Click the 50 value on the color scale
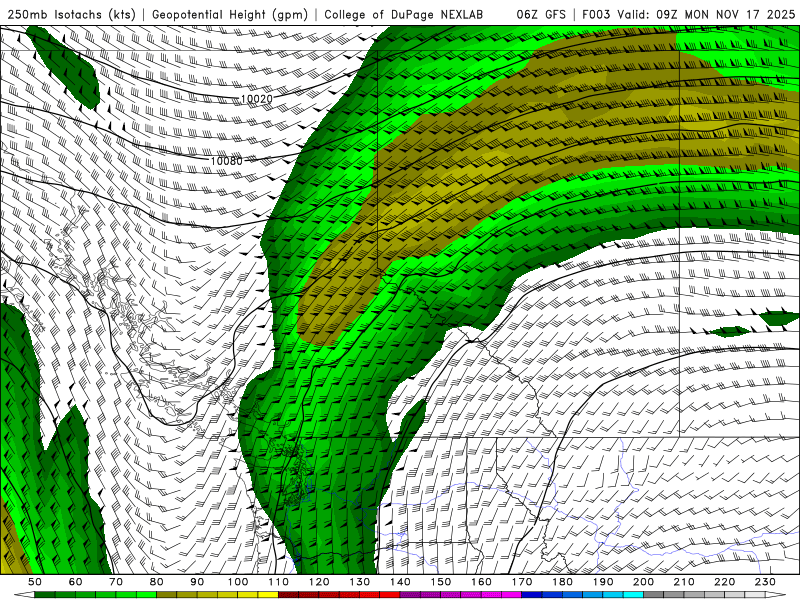Screen dimensions: 800x600 (35, 582)
